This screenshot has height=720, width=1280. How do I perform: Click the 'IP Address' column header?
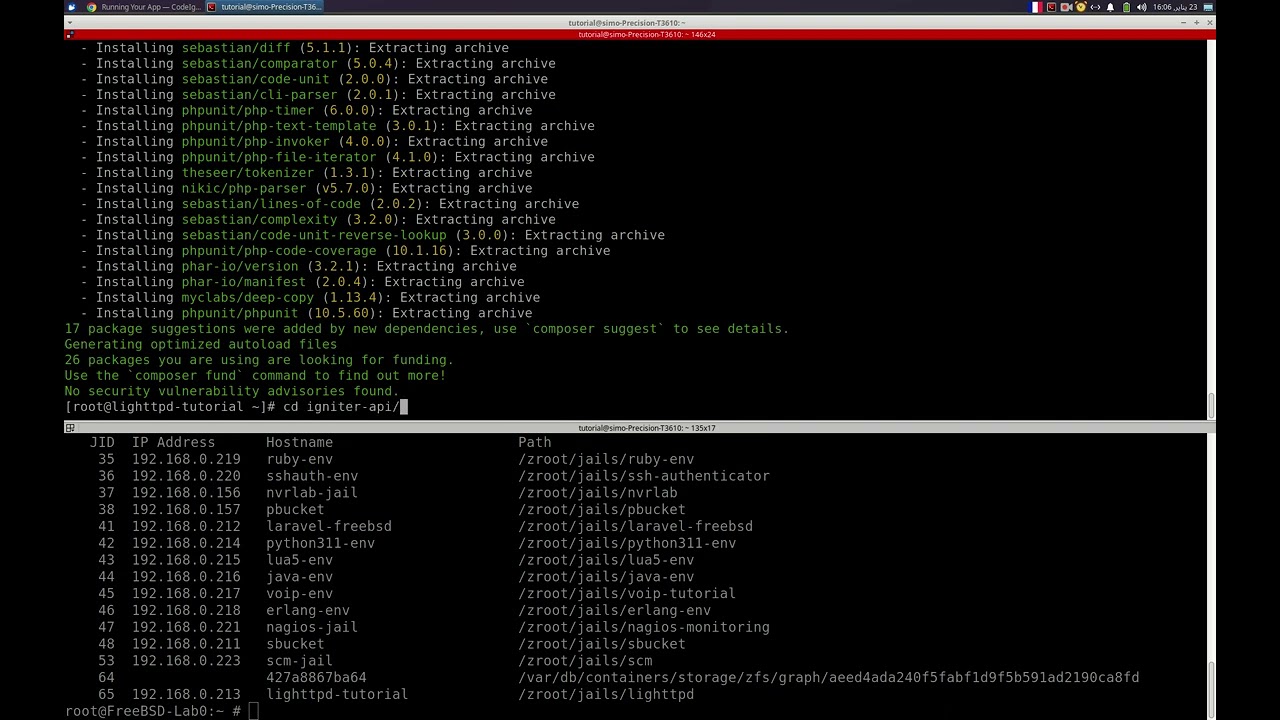173,442
